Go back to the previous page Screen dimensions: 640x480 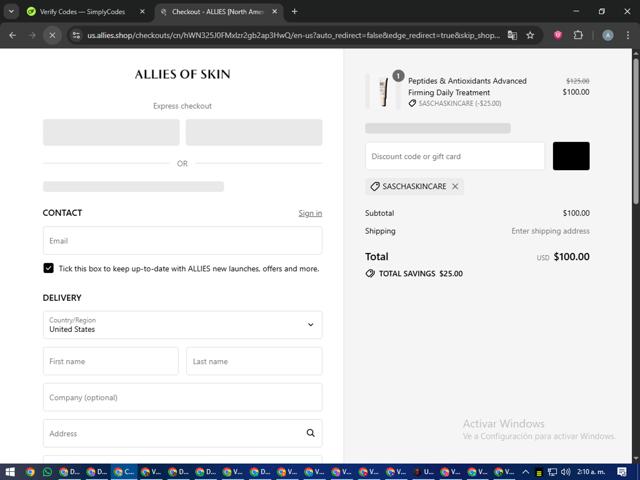point(13,36)
